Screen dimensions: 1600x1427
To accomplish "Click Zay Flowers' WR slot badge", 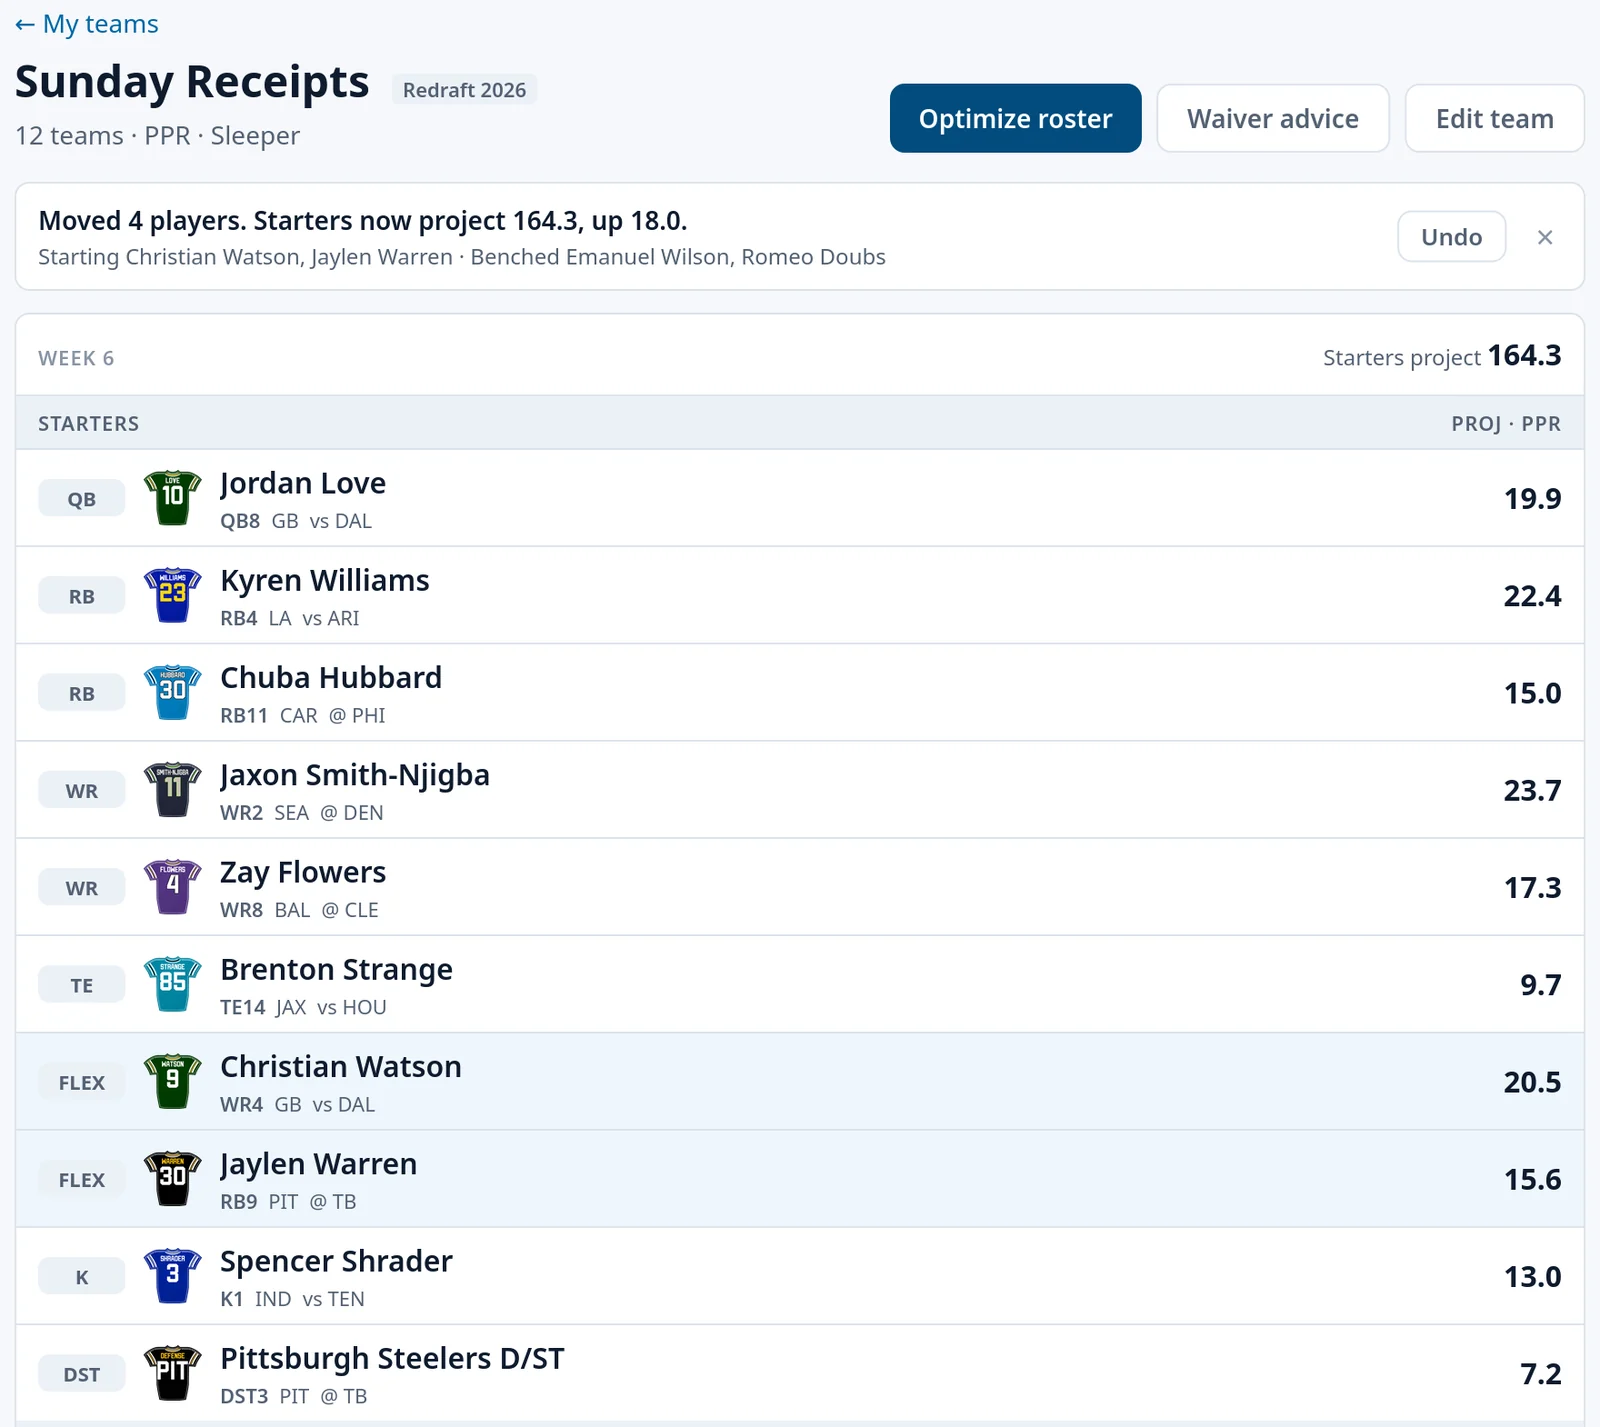I will pyautogui.click(x=82, y=888).
